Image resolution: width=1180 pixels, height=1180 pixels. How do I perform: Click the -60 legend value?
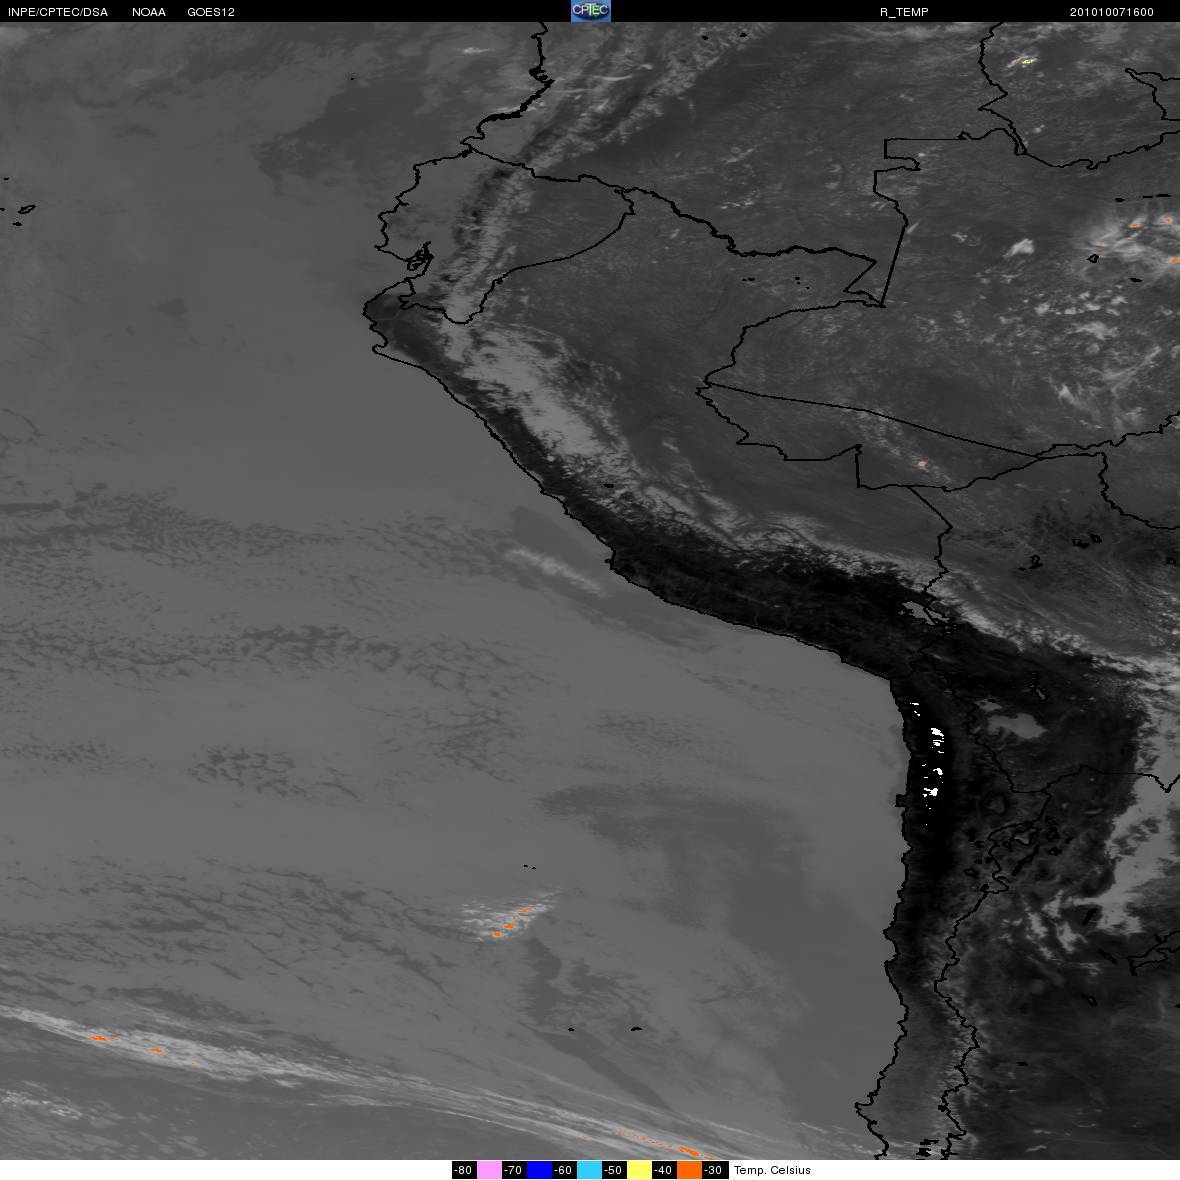[x=564, y=1170]
